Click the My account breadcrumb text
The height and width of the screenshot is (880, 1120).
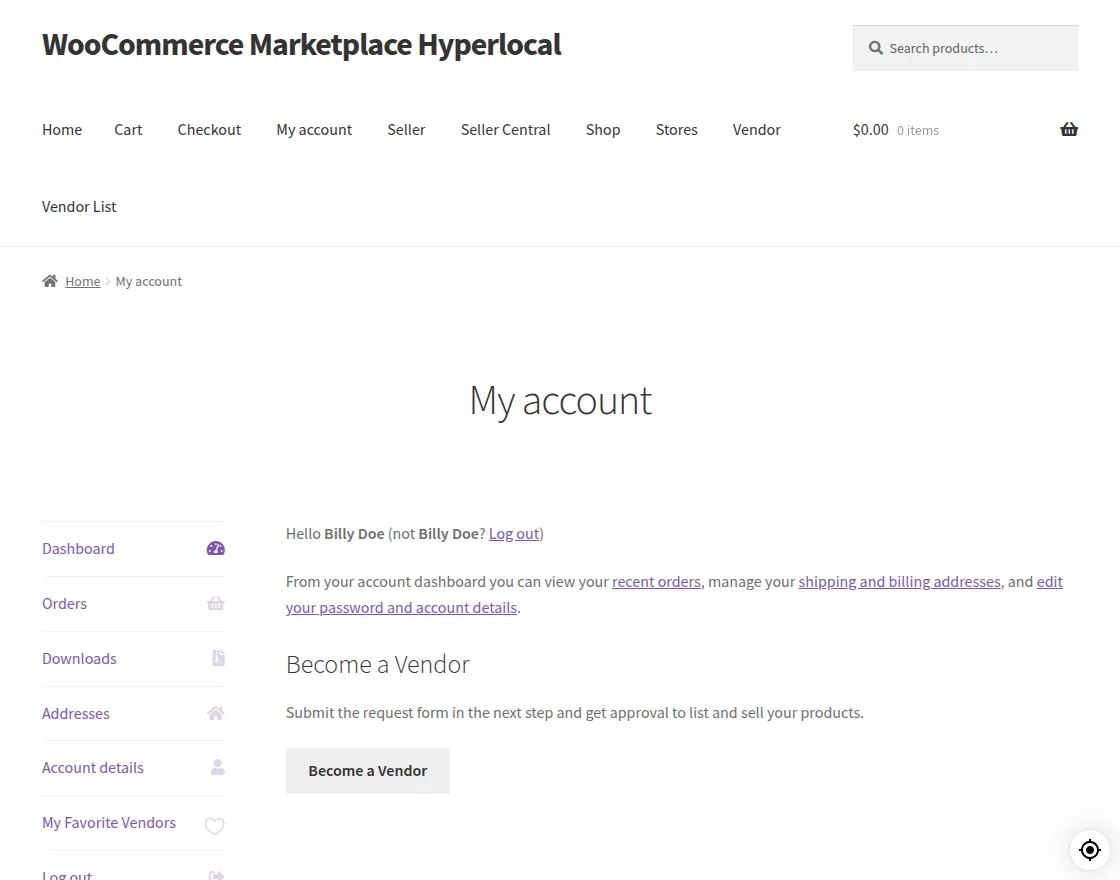point(149,281)
